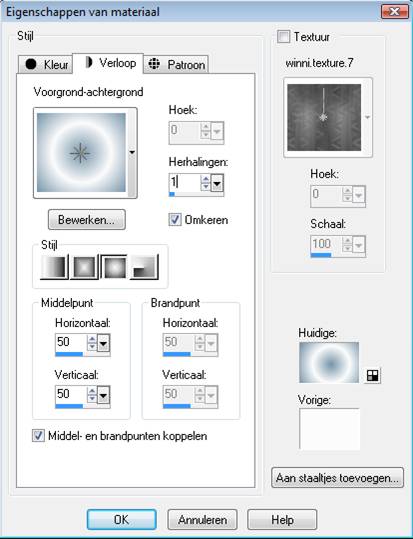Click the Verloop half-circle tab icon

pyautogui.click(x=89, y=63)
